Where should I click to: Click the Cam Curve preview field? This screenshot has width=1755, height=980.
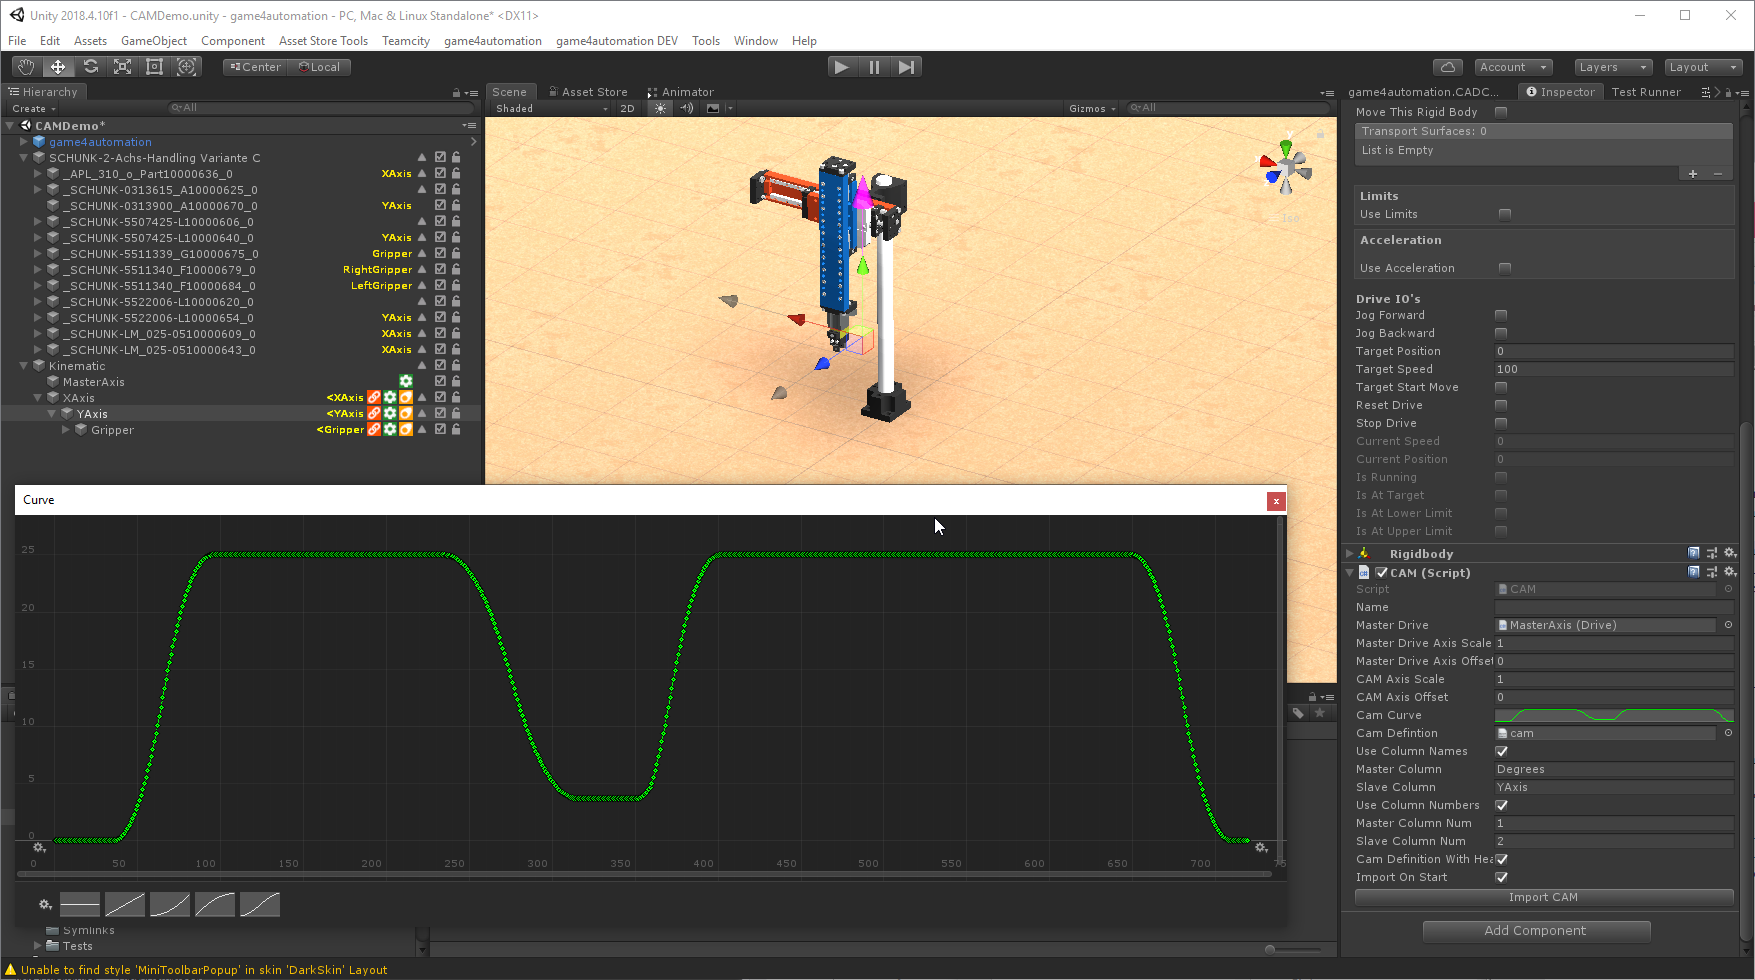pyautogui.click(x=1613, y=715)
